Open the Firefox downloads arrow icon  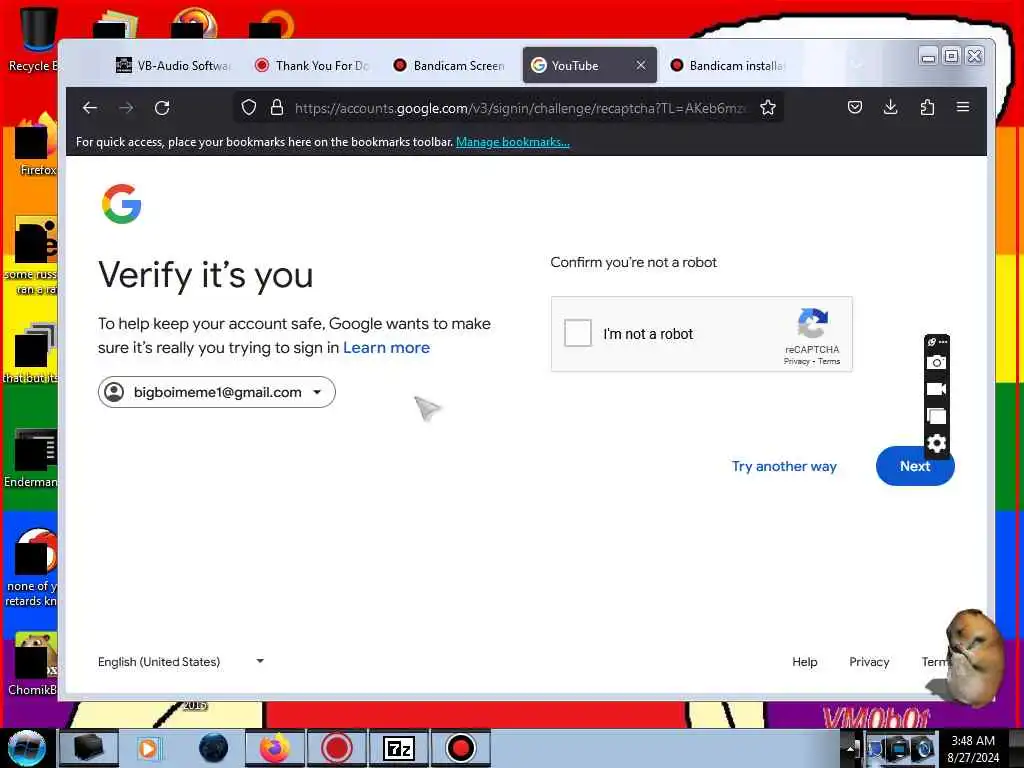[x=890, y=107]
